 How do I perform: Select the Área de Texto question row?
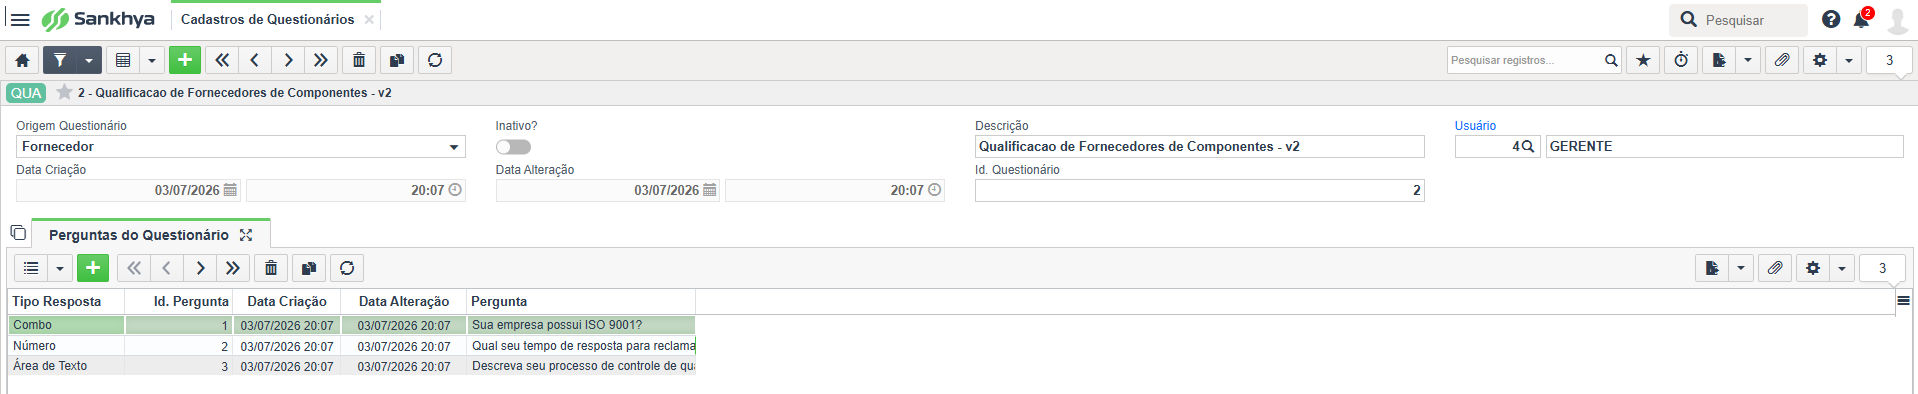point(352,366)
